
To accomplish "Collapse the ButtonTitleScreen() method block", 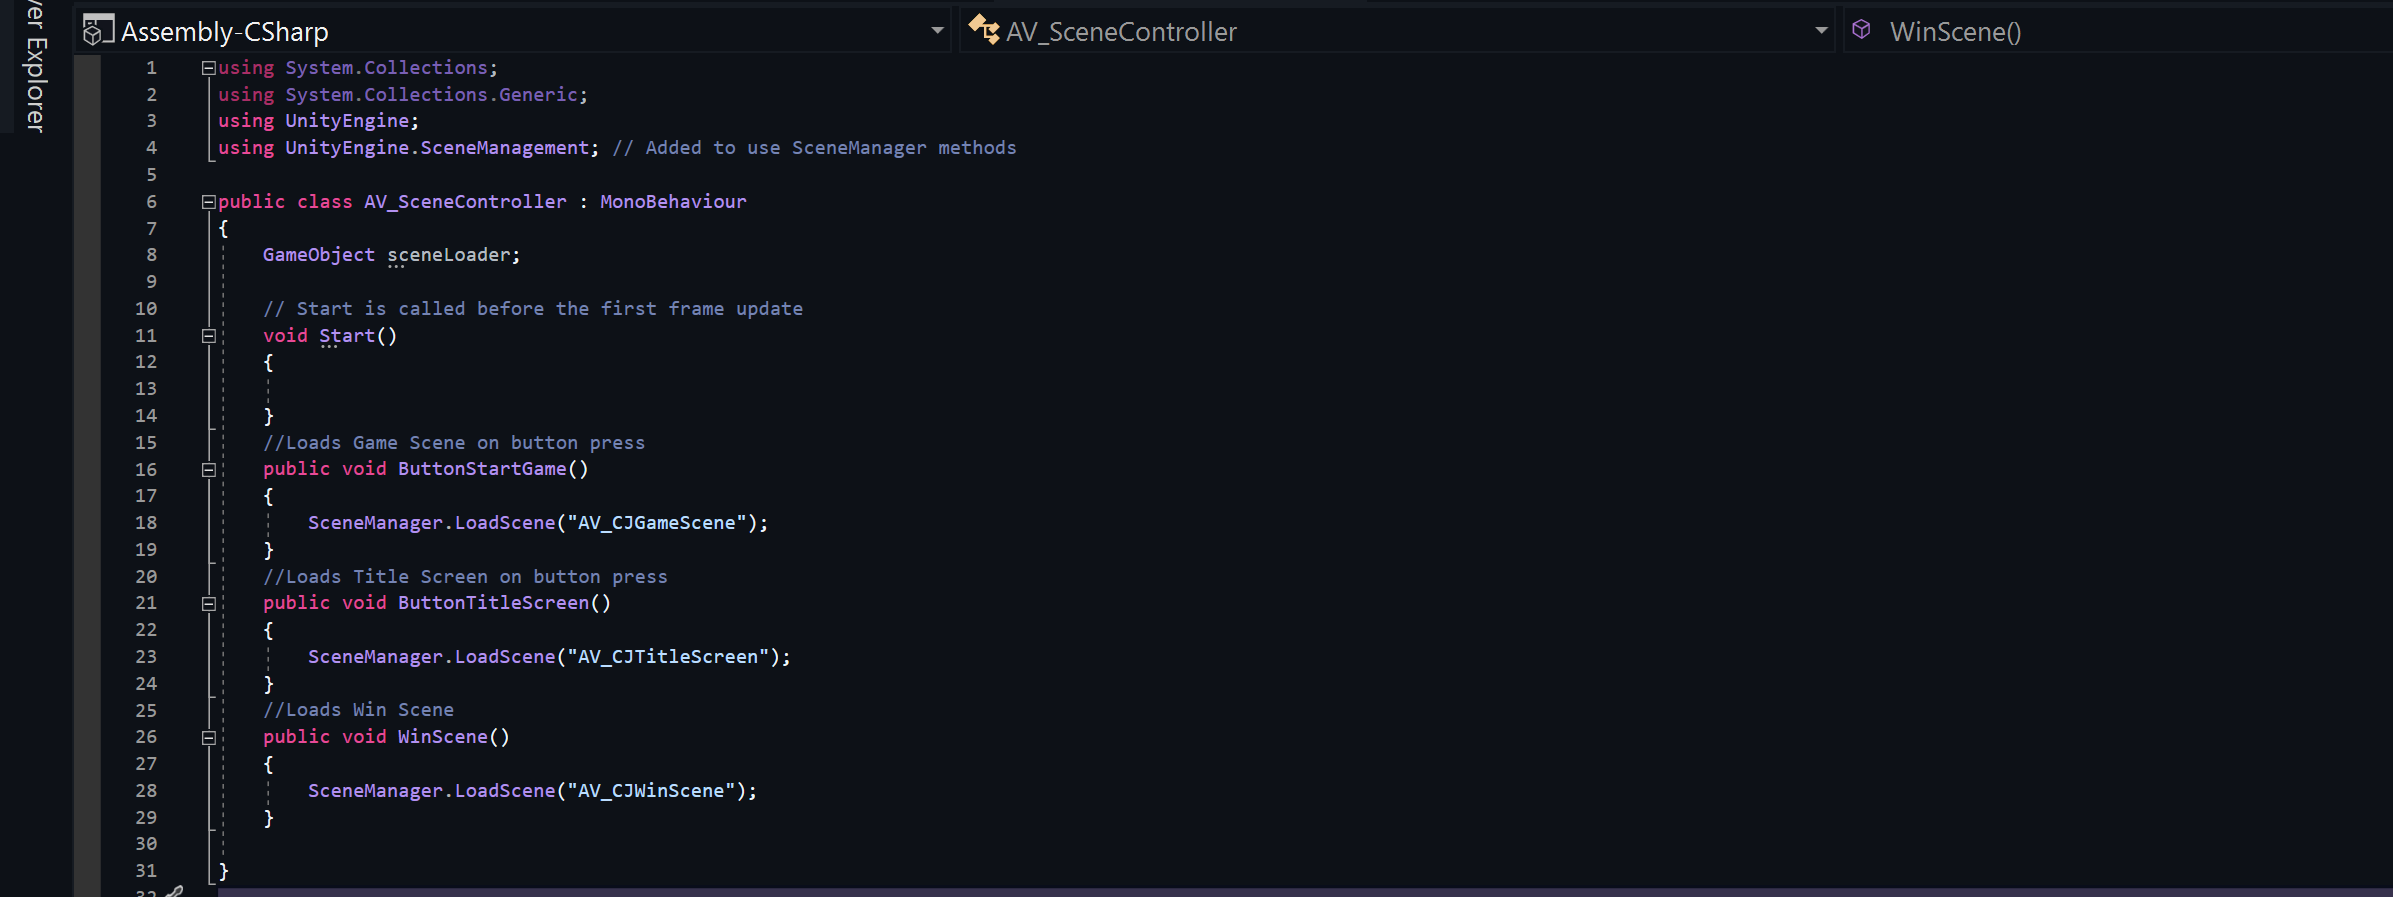I will tap(208, 604).
